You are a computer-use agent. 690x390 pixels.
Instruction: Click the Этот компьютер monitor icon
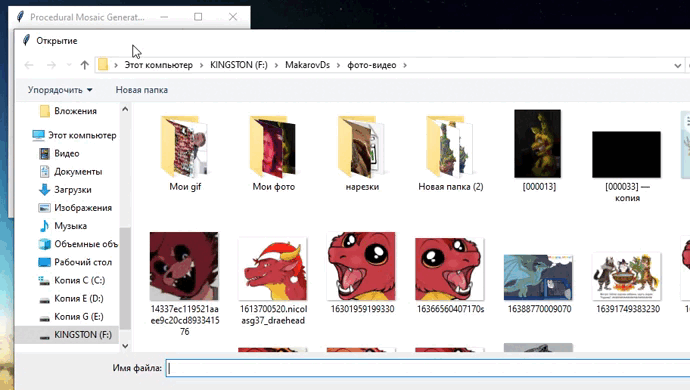pyautogui.click(x=38, y=135)
